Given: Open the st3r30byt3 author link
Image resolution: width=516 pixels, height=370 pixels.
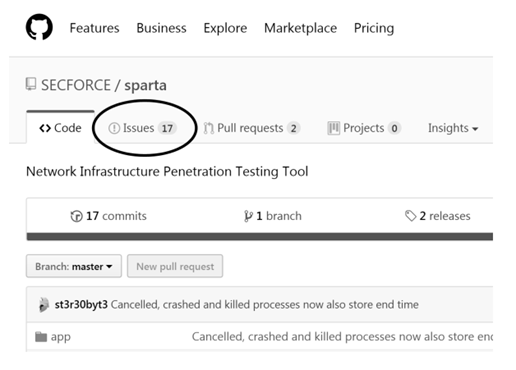Looking at the screenshot, I should (x=81, y=305).
